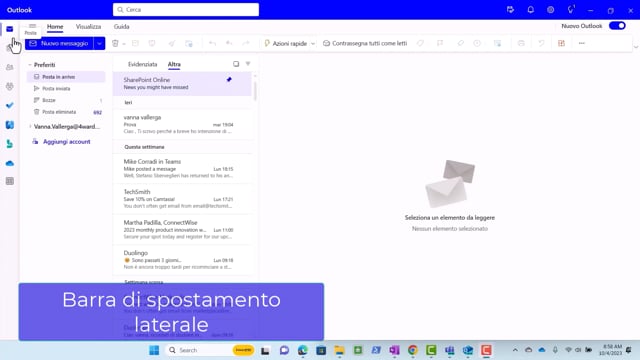
Task: Open the email from vanna vallerga
Action: coord(182,124)
